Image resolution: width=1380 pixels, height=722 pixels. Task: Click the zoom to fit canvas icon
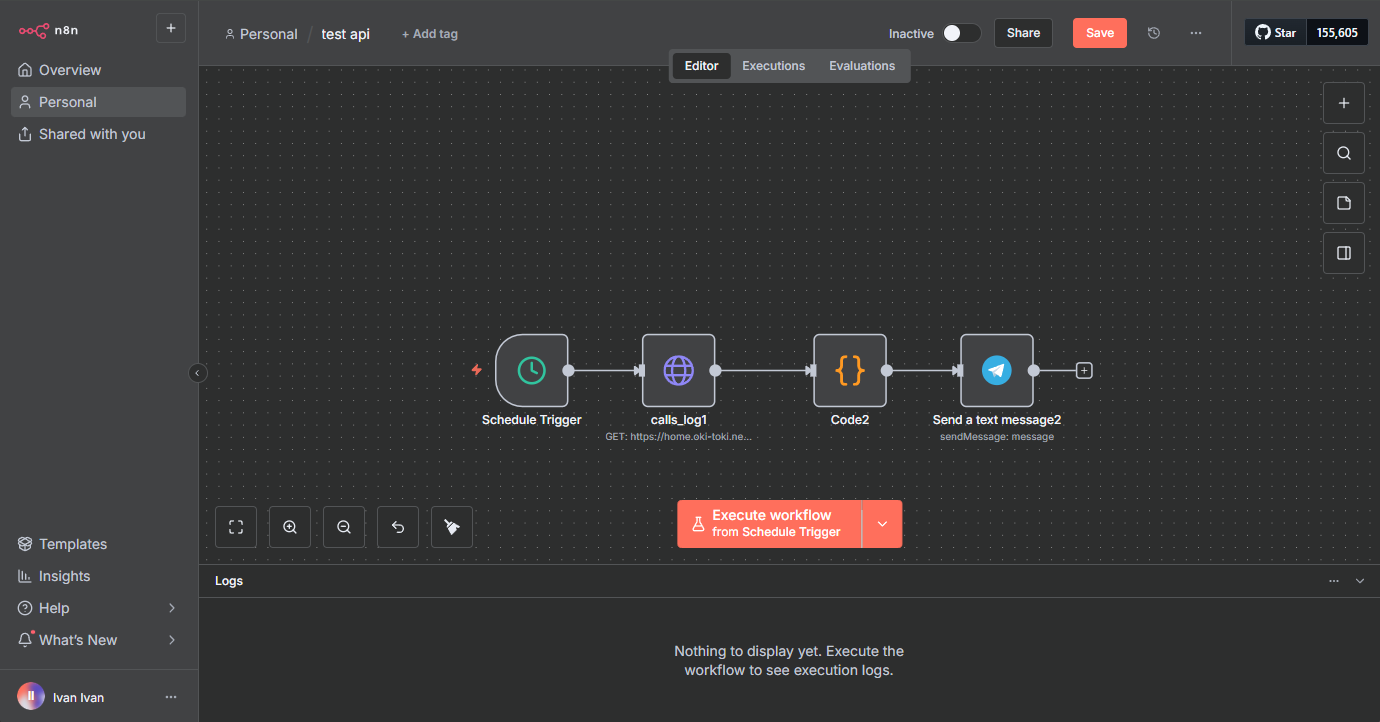[236, 527]
